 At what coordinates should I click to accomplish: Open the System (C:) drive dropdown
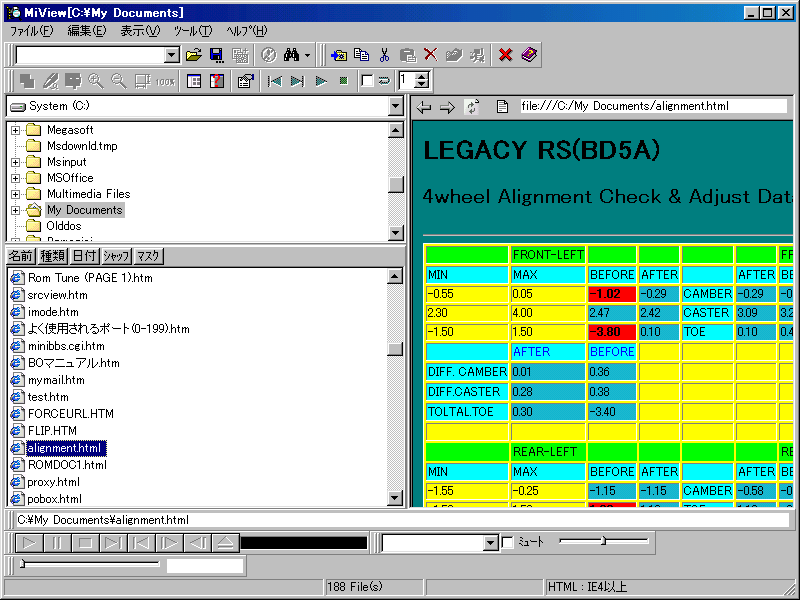(x=395, y=106)
